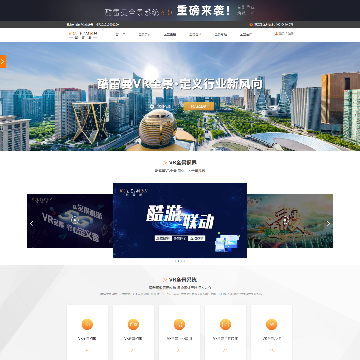Open the illustrated landscape slide on carousel right
Viewport: 360px width, 360px height.
(x=290, y=221)
